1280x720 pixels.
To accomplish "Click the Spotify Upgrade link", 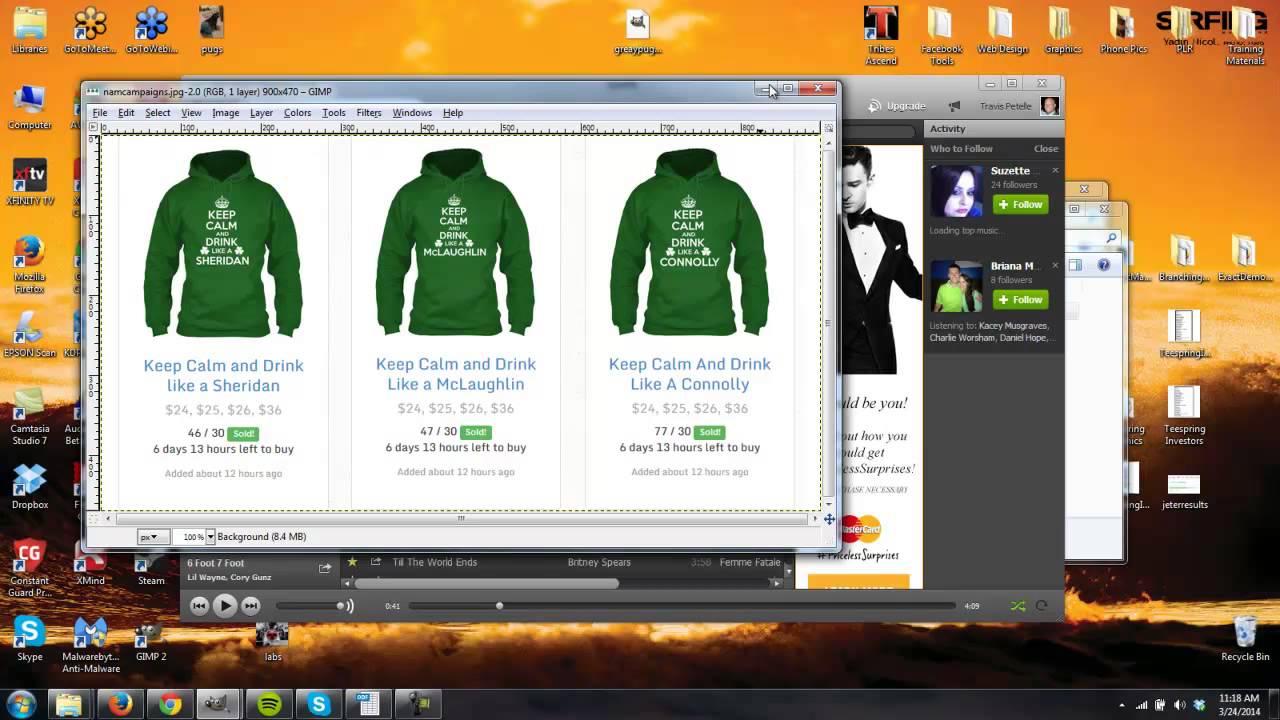I will click(x=897, y=106).
